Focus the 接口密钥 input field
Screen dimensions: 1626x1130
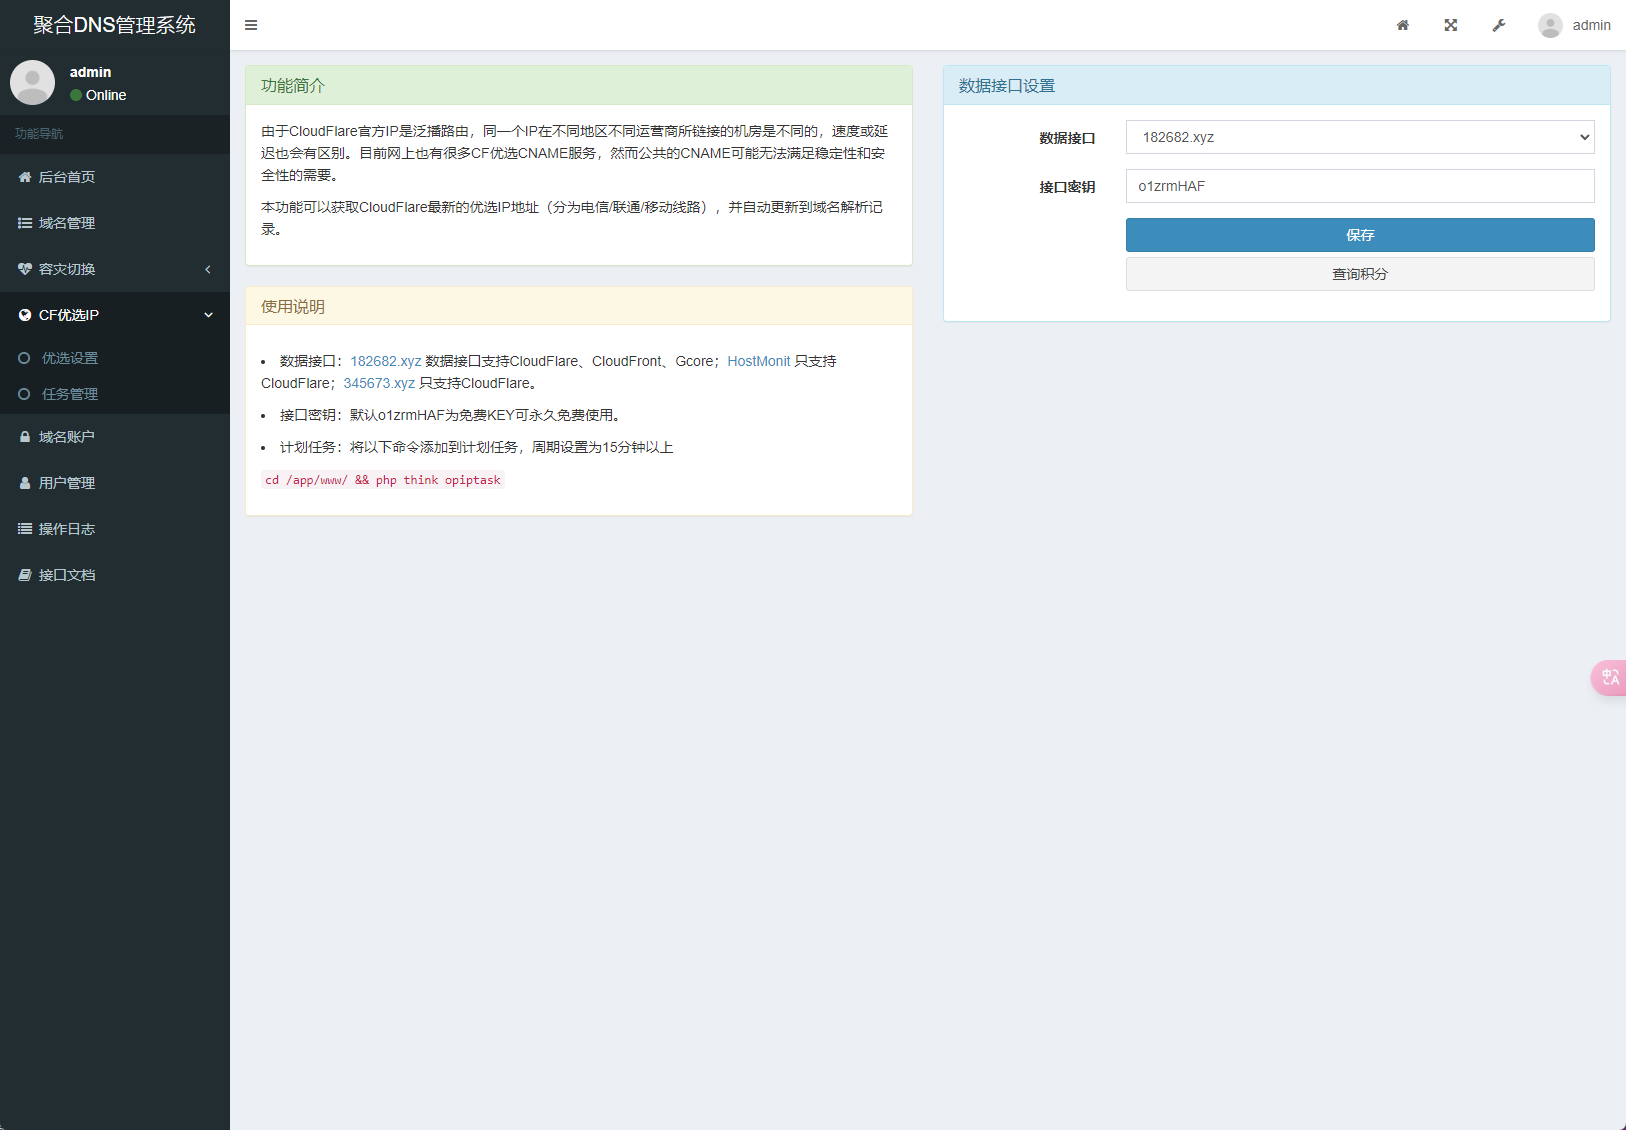point(1360,186)
